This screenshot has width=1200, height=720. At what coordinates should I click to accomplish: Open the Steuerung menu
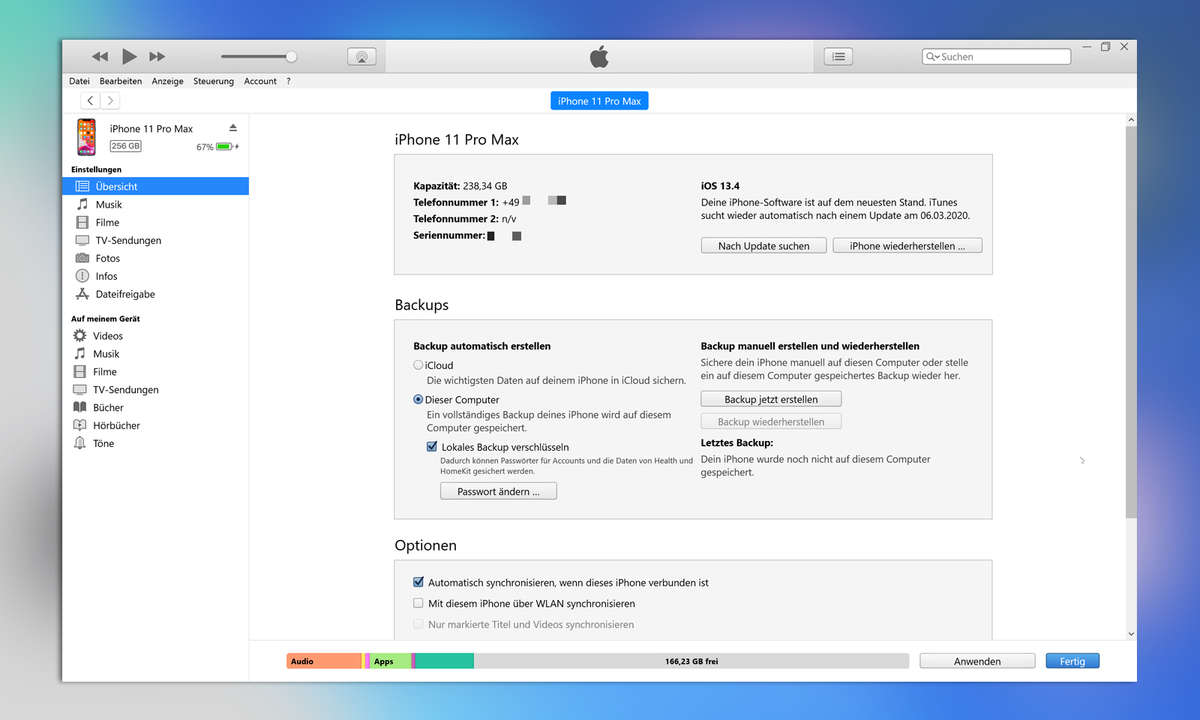pos(213,81)
